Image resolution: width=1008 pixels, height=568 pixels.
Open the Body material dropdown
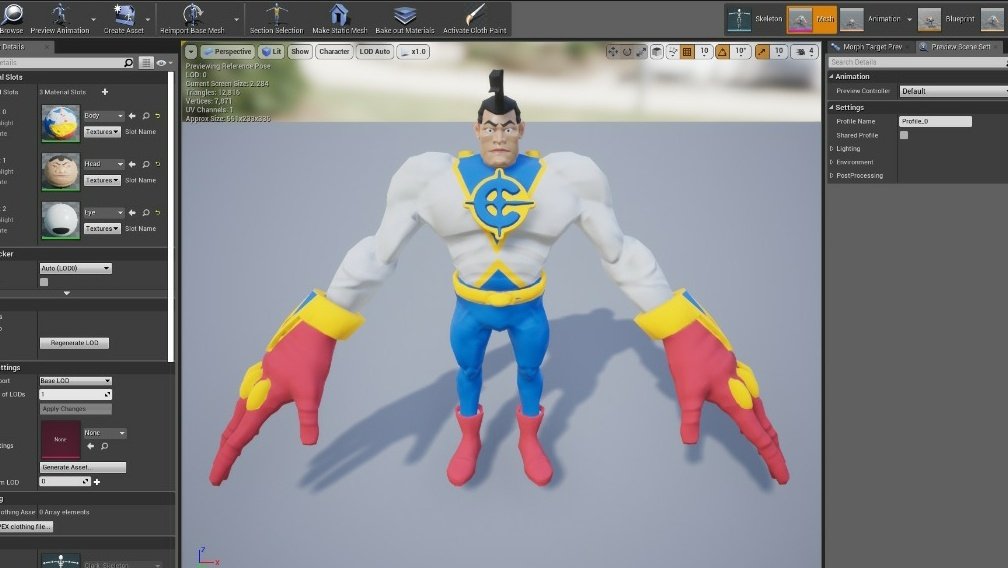point(104,116)
